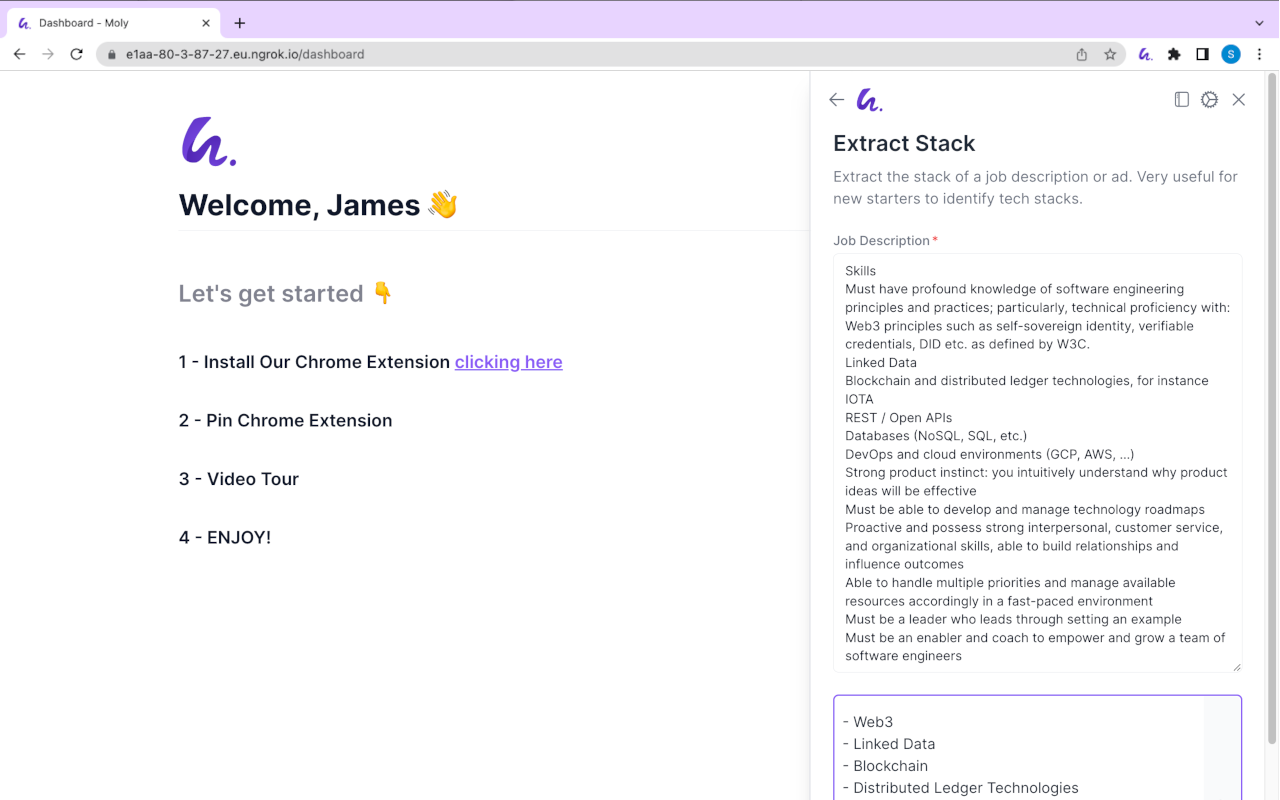The image size is (1280, 800).
Task: Click the extracted stack results box
Action: click(x=1037, y=748)
